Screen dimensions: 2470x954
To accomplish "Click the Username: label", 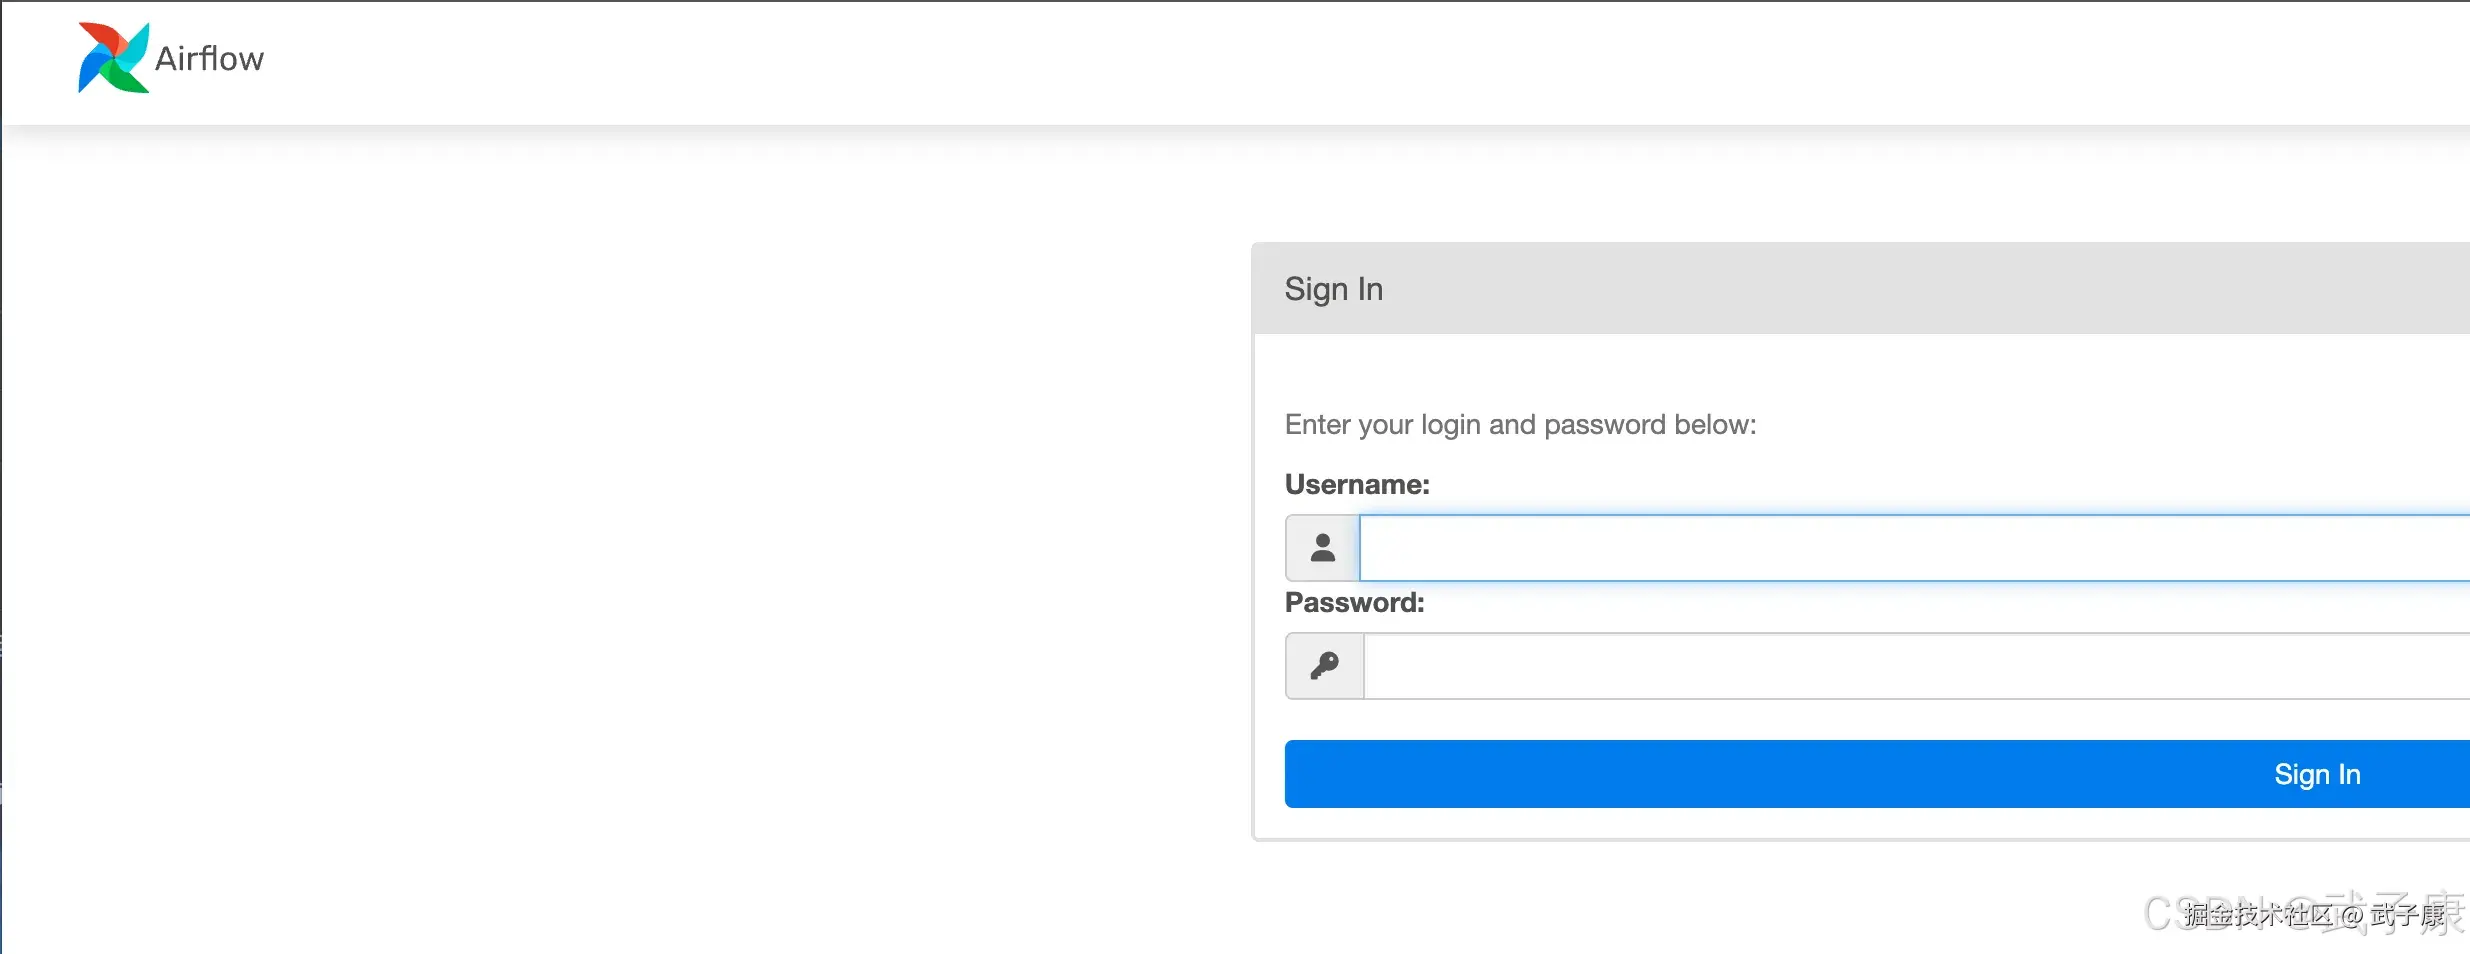I will 1356,485.
